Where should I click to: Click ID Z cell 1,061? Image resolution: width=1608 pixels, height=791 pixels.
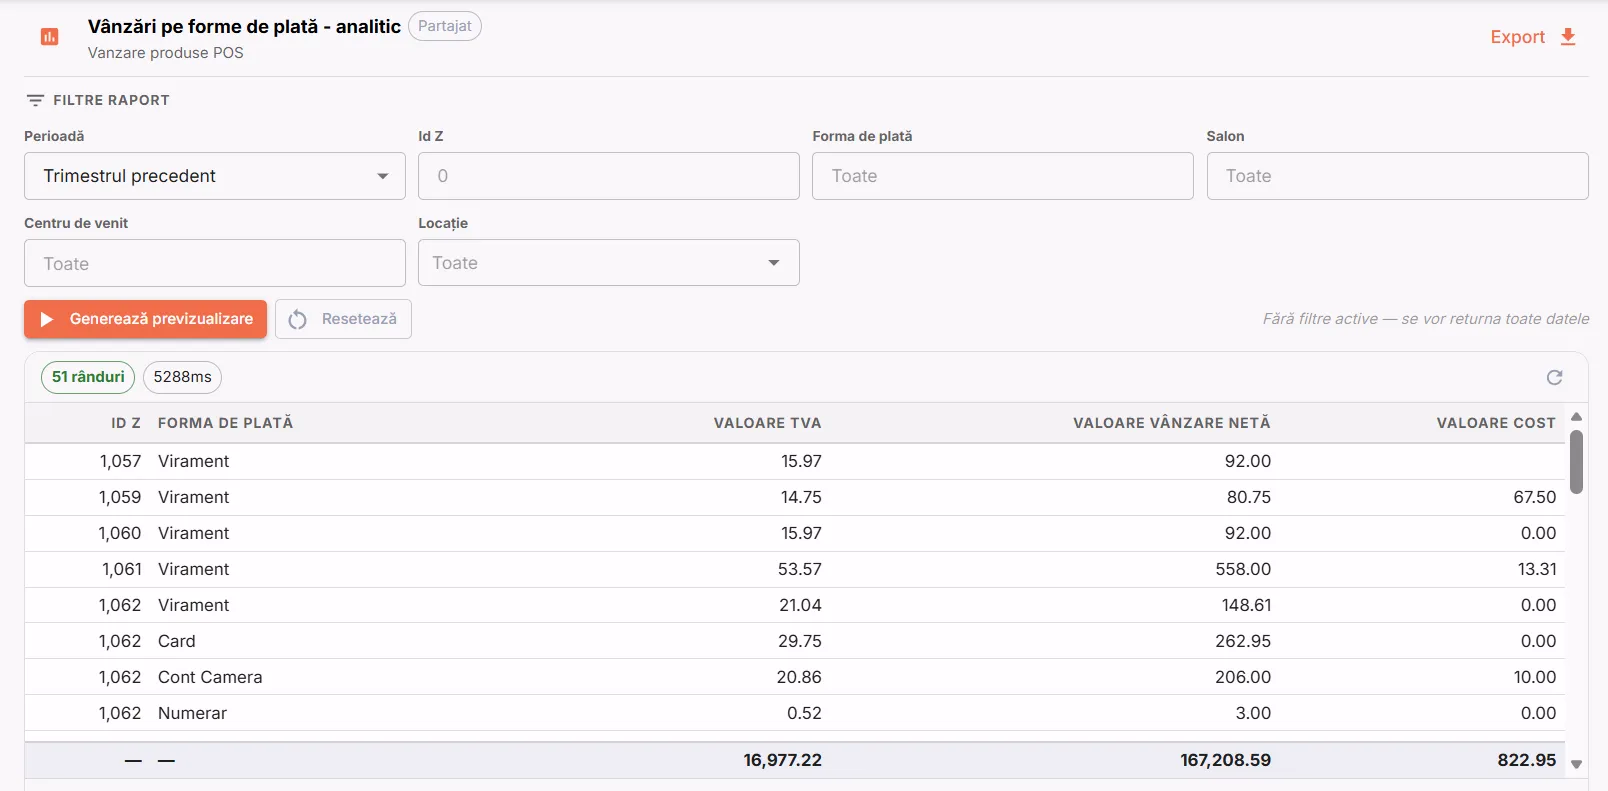click(122, 569)
